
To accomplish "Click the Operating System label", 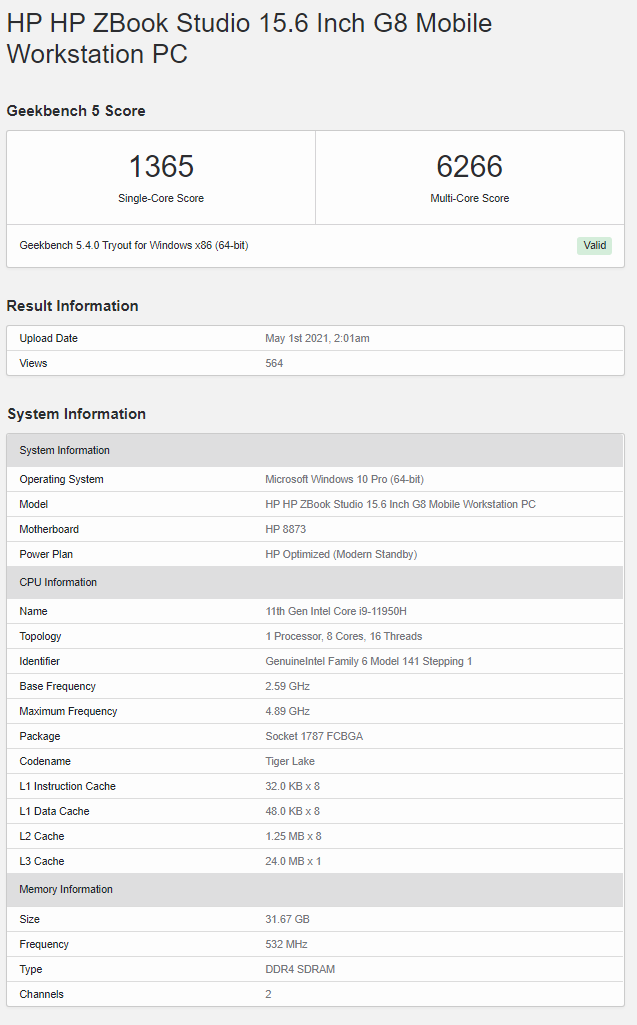I will click(x=61, y=479).
